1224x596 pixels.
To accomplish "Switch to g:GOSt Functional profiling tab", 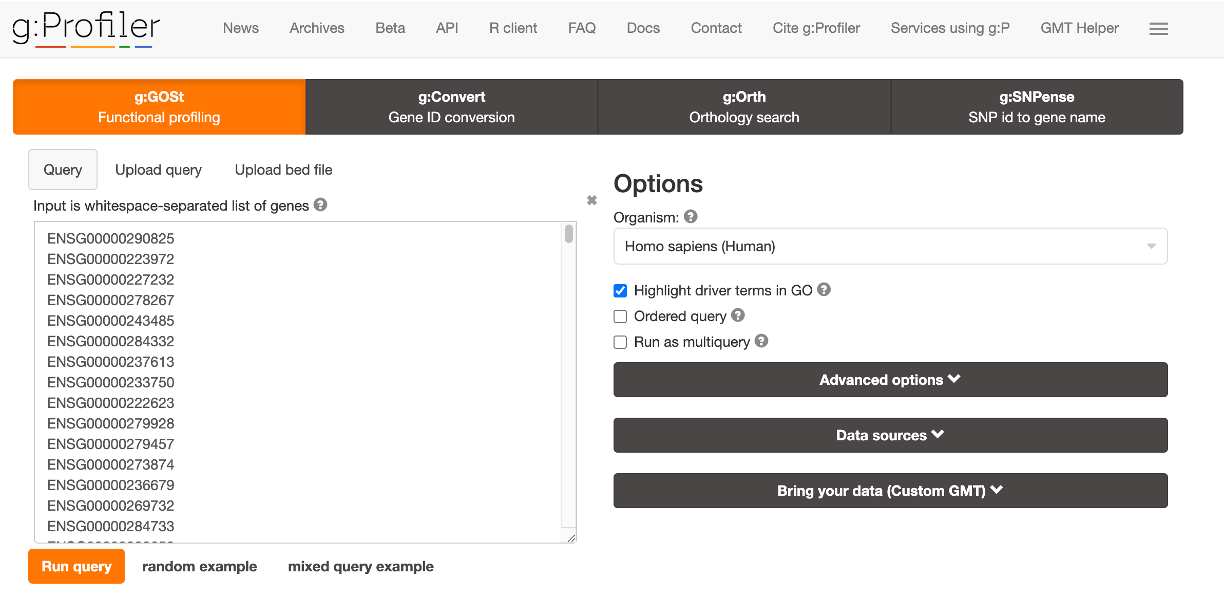I will [159, 107].
